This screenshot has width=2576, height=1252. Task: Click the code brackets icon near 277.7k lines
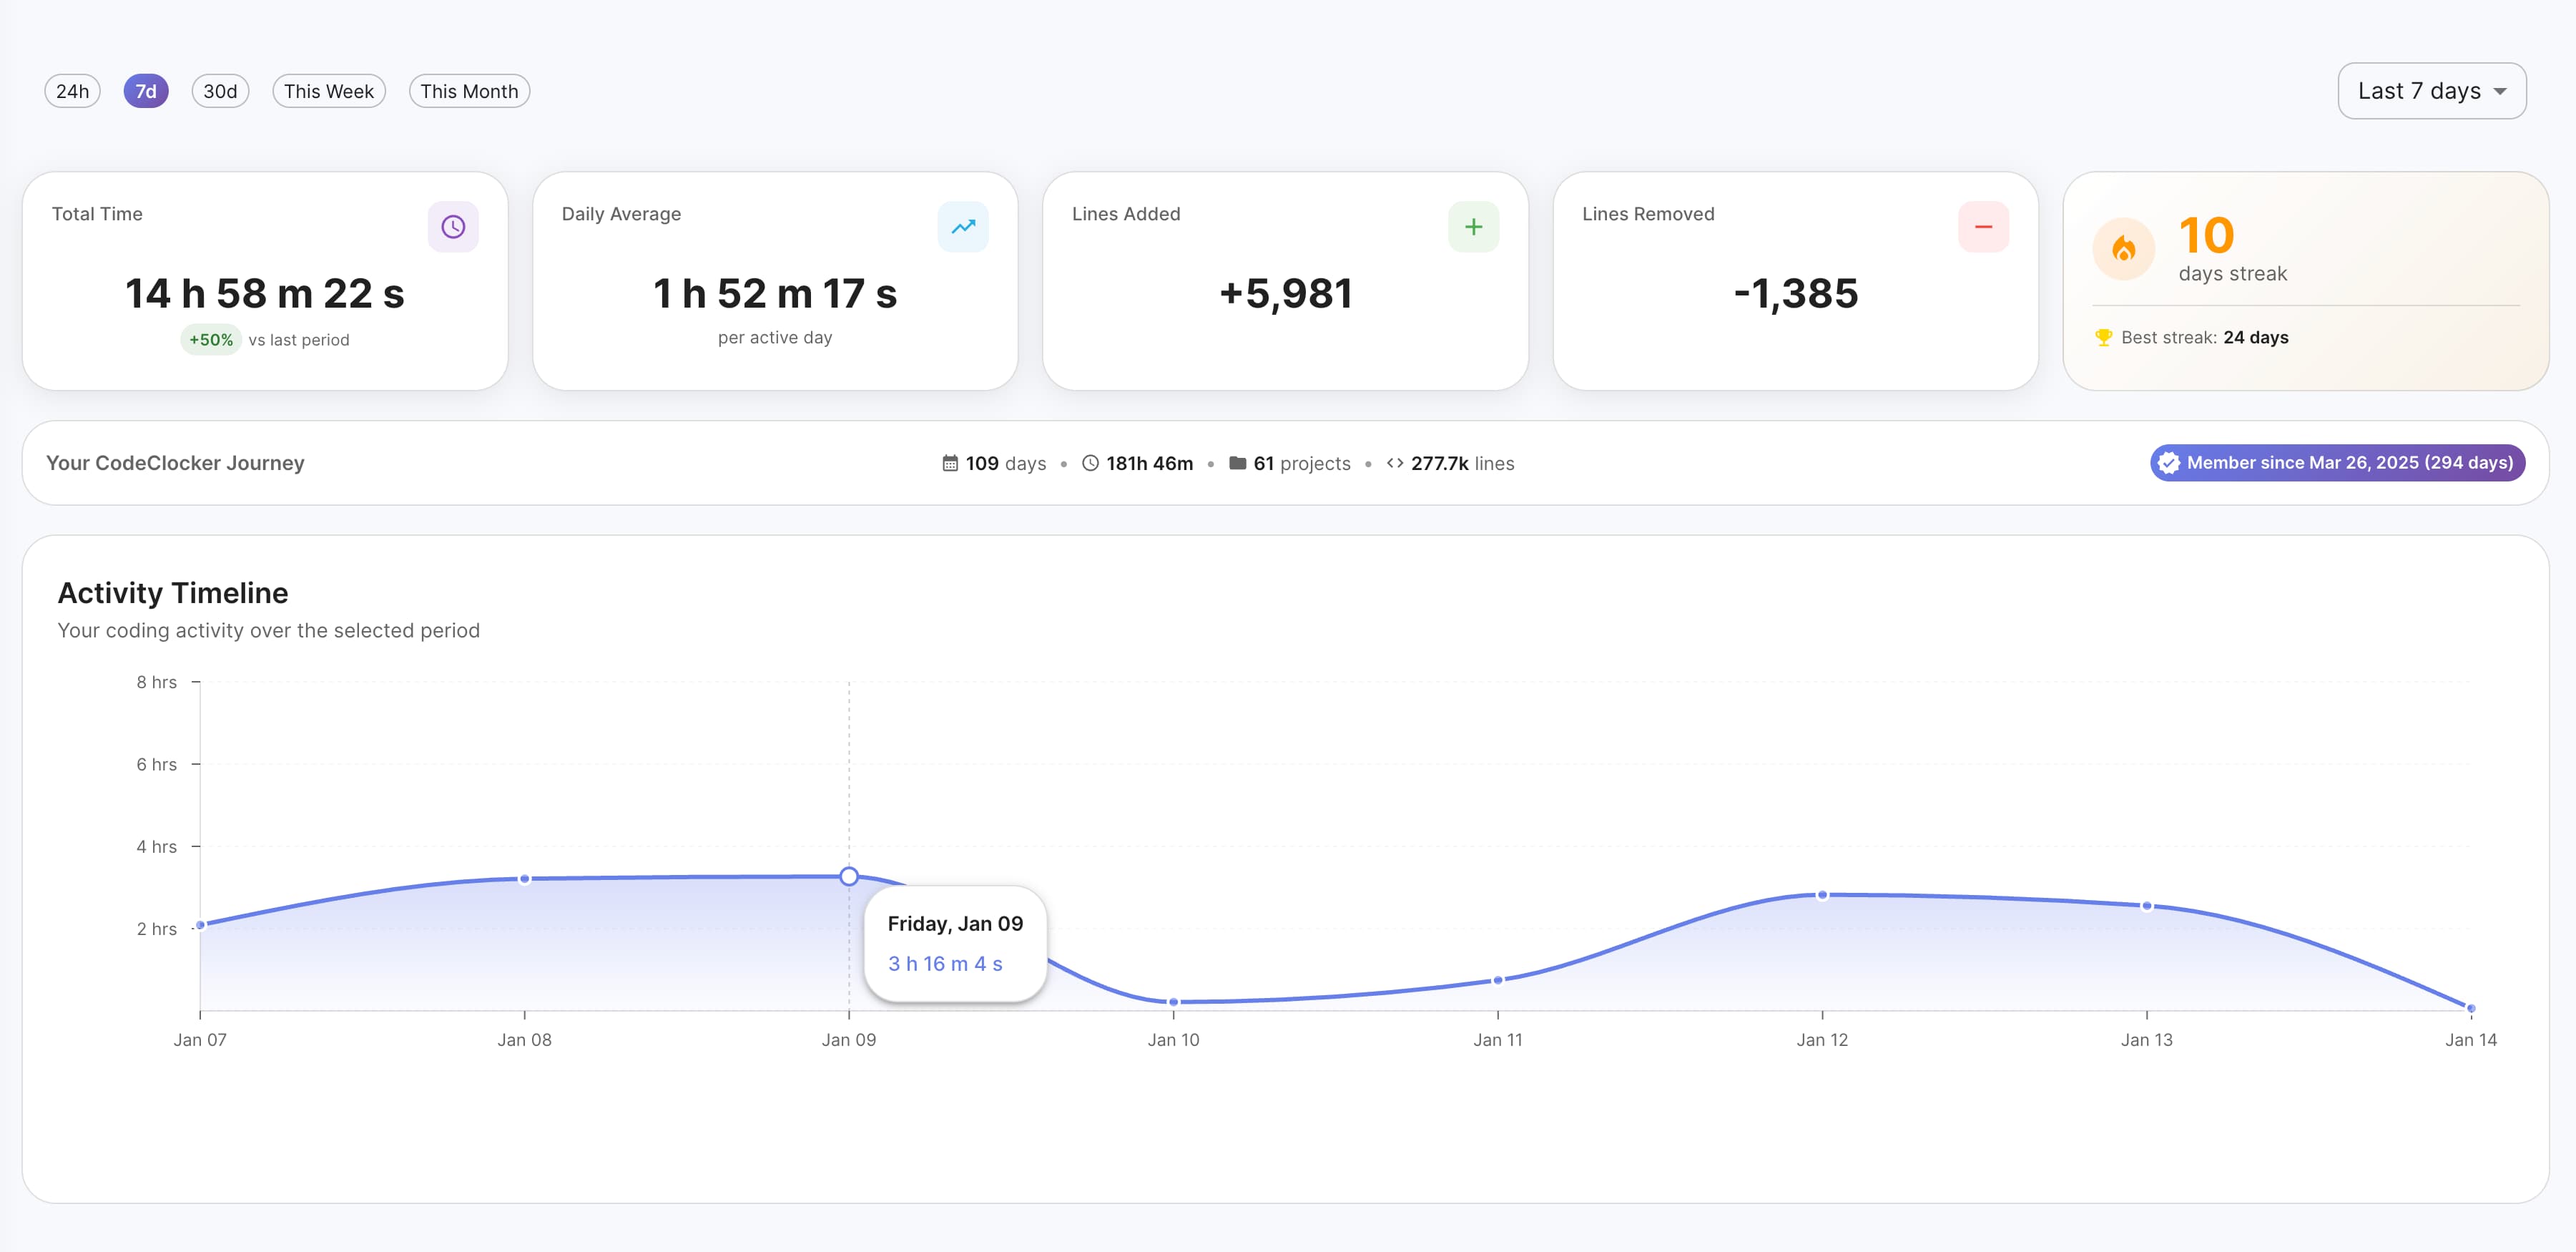tap(1396, 463)
